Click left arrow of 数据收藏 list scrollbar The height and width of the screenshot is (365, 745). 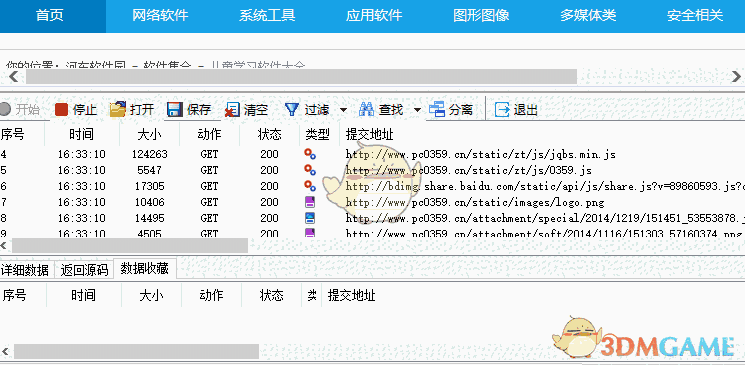coord(6,352)
